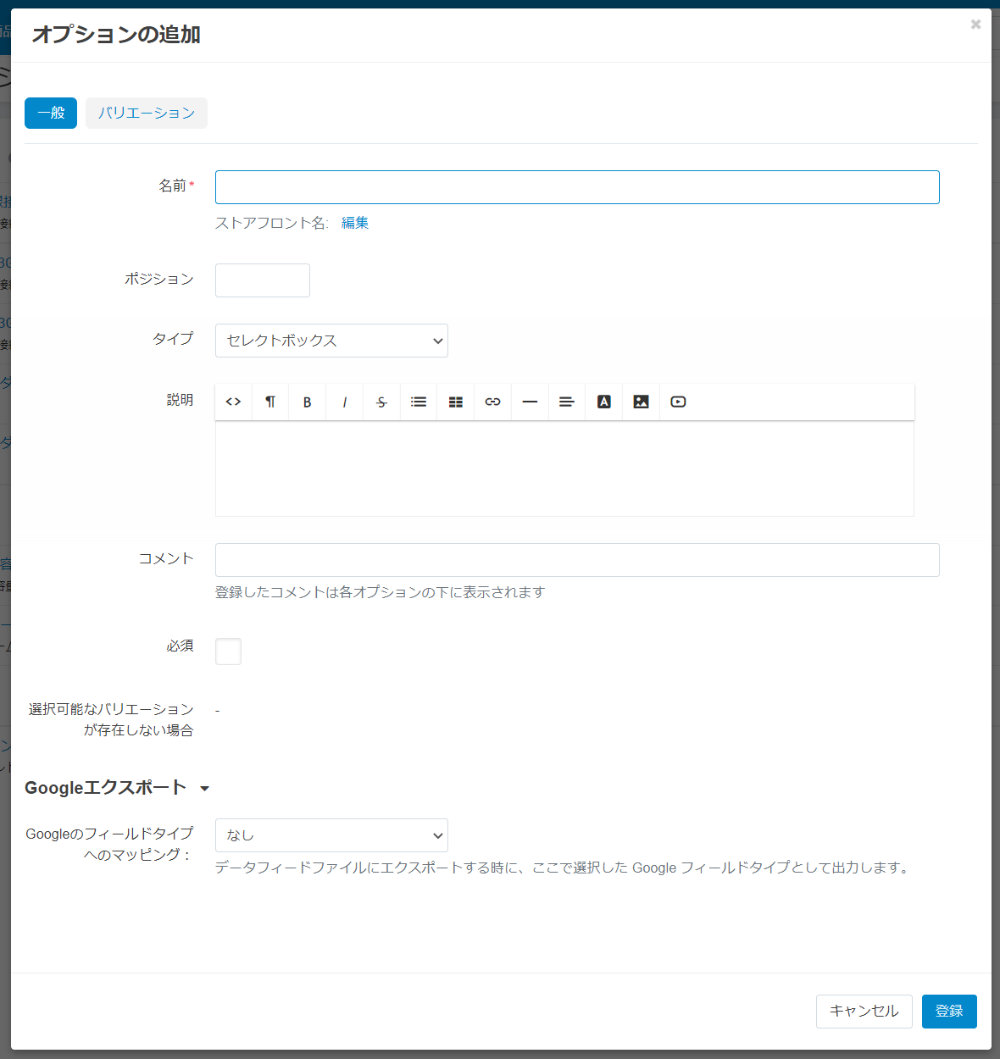This screenshot has height=1059, width=1000.
Task: Insert image icon in editor toolbar
Action: tap(641, 402)
